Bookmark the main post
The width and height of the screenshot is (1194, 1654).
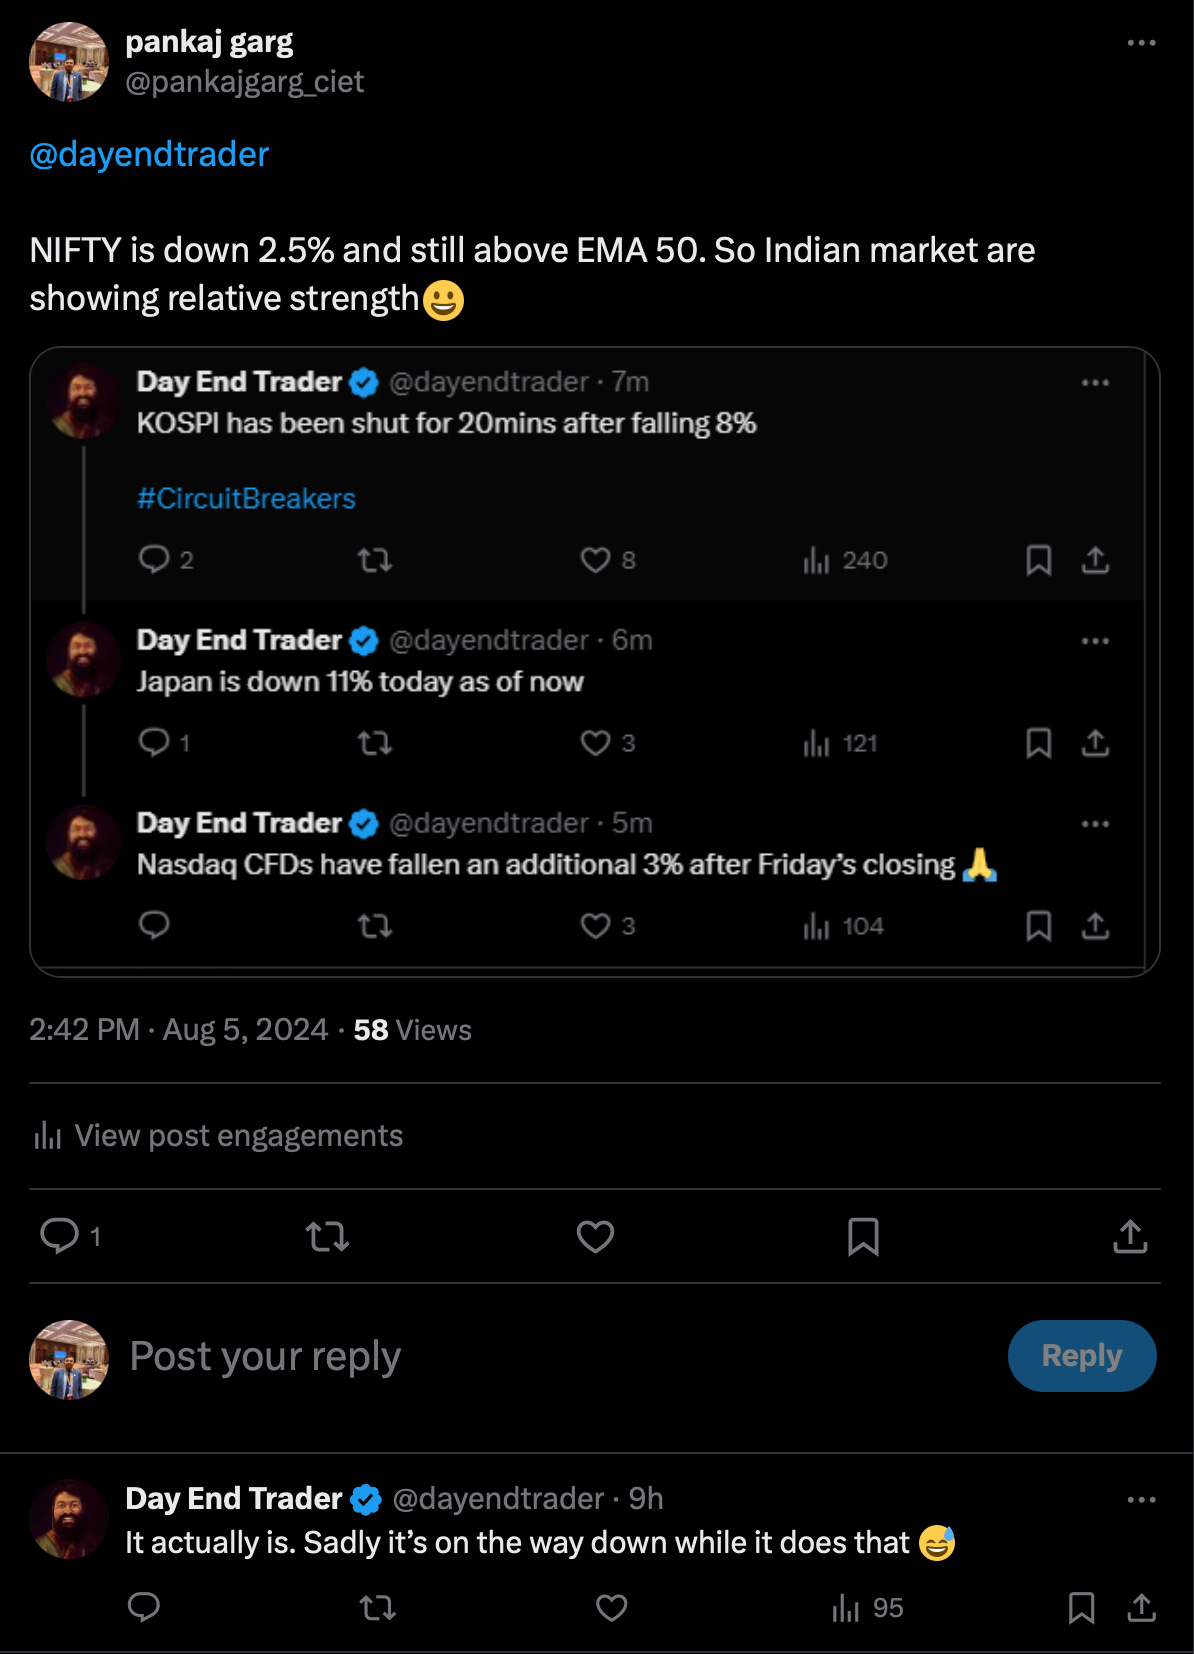click(863, 1237)
